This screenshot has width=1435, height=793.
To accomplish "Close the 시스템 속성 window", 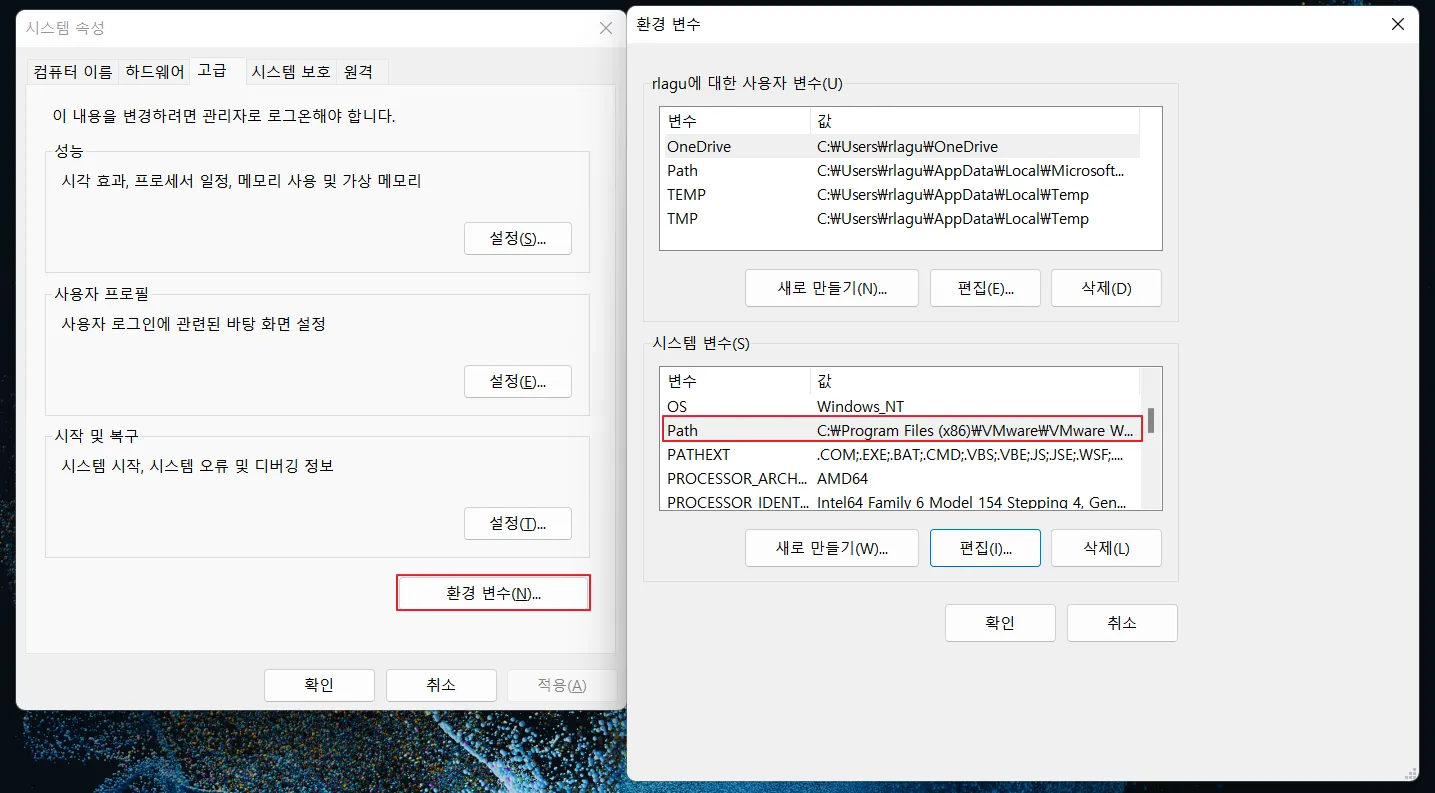I will (606, 28).
